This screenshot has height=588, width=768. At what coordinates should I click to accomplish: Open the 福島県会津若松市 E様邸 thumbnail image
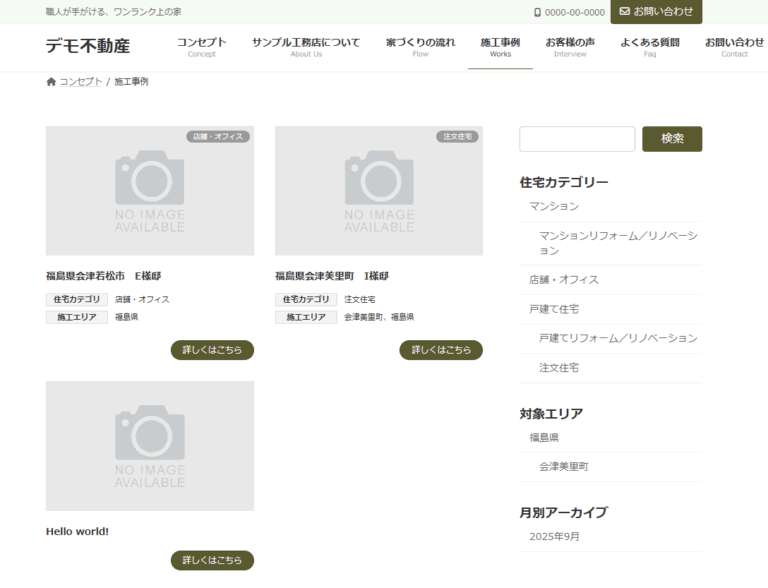pyautogui.click(x=150, y=191)
